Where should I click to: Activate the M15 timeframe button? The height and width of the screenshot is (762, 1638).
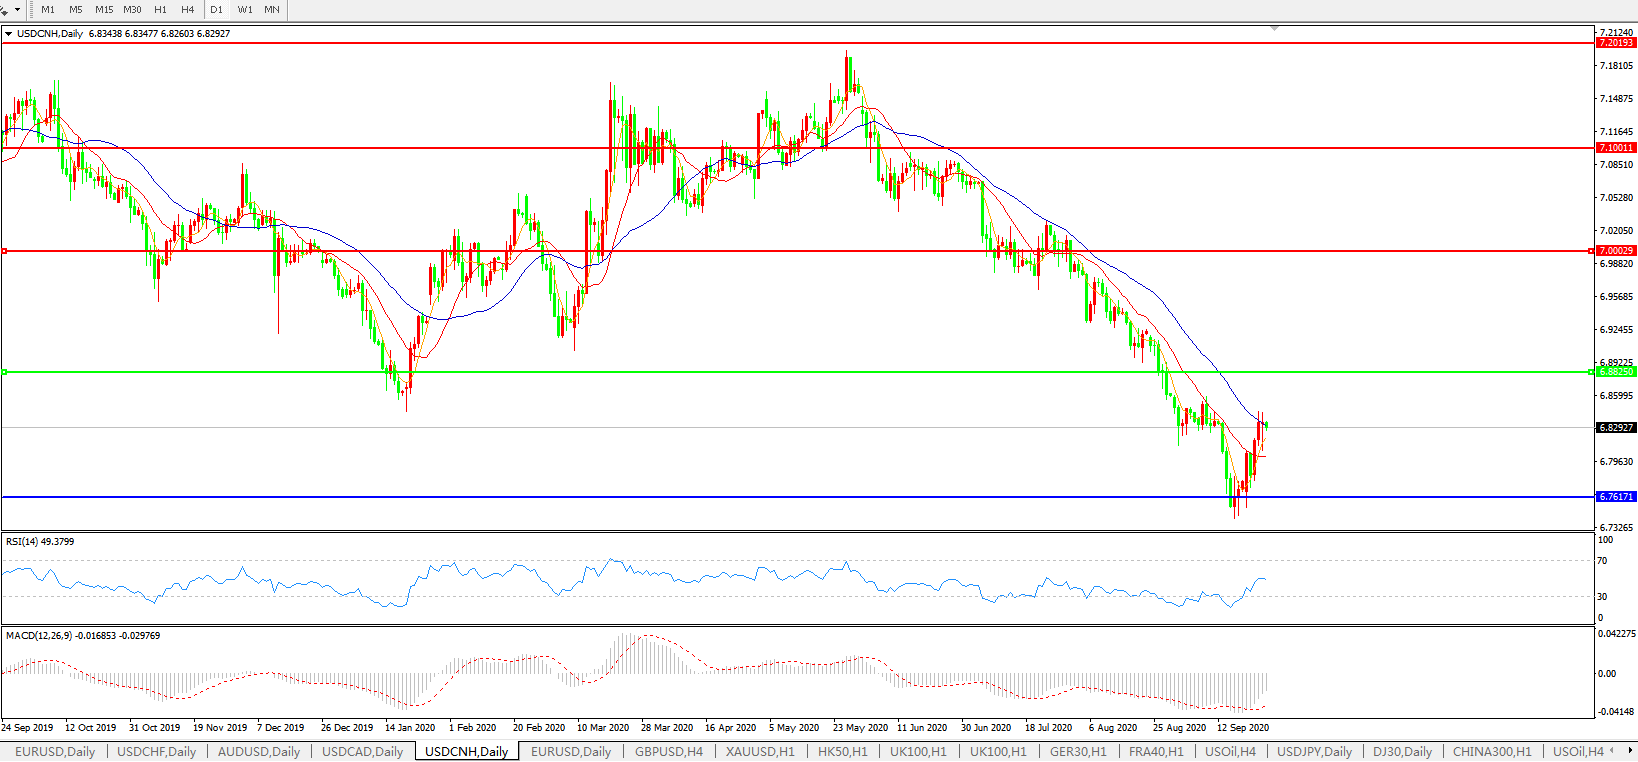pyautogui.click(x=104, y=9)
